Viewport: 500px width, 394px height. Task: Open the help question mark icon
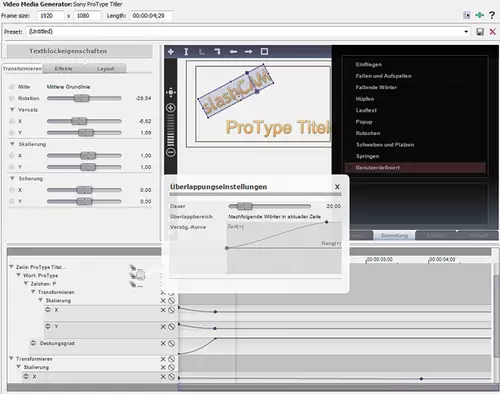492,15
